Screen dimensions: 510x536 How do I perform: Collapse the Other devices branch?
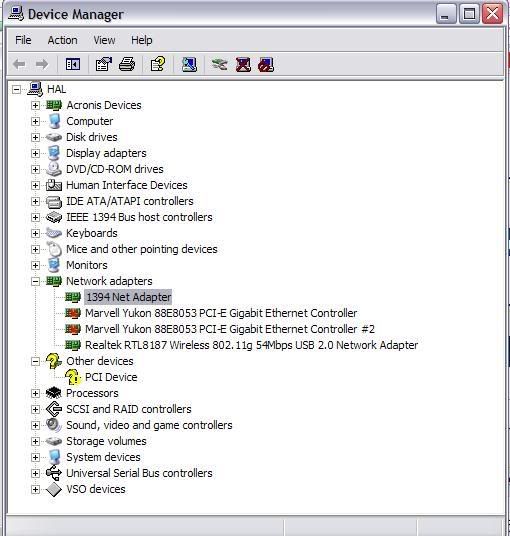click(x=35, y=361)
